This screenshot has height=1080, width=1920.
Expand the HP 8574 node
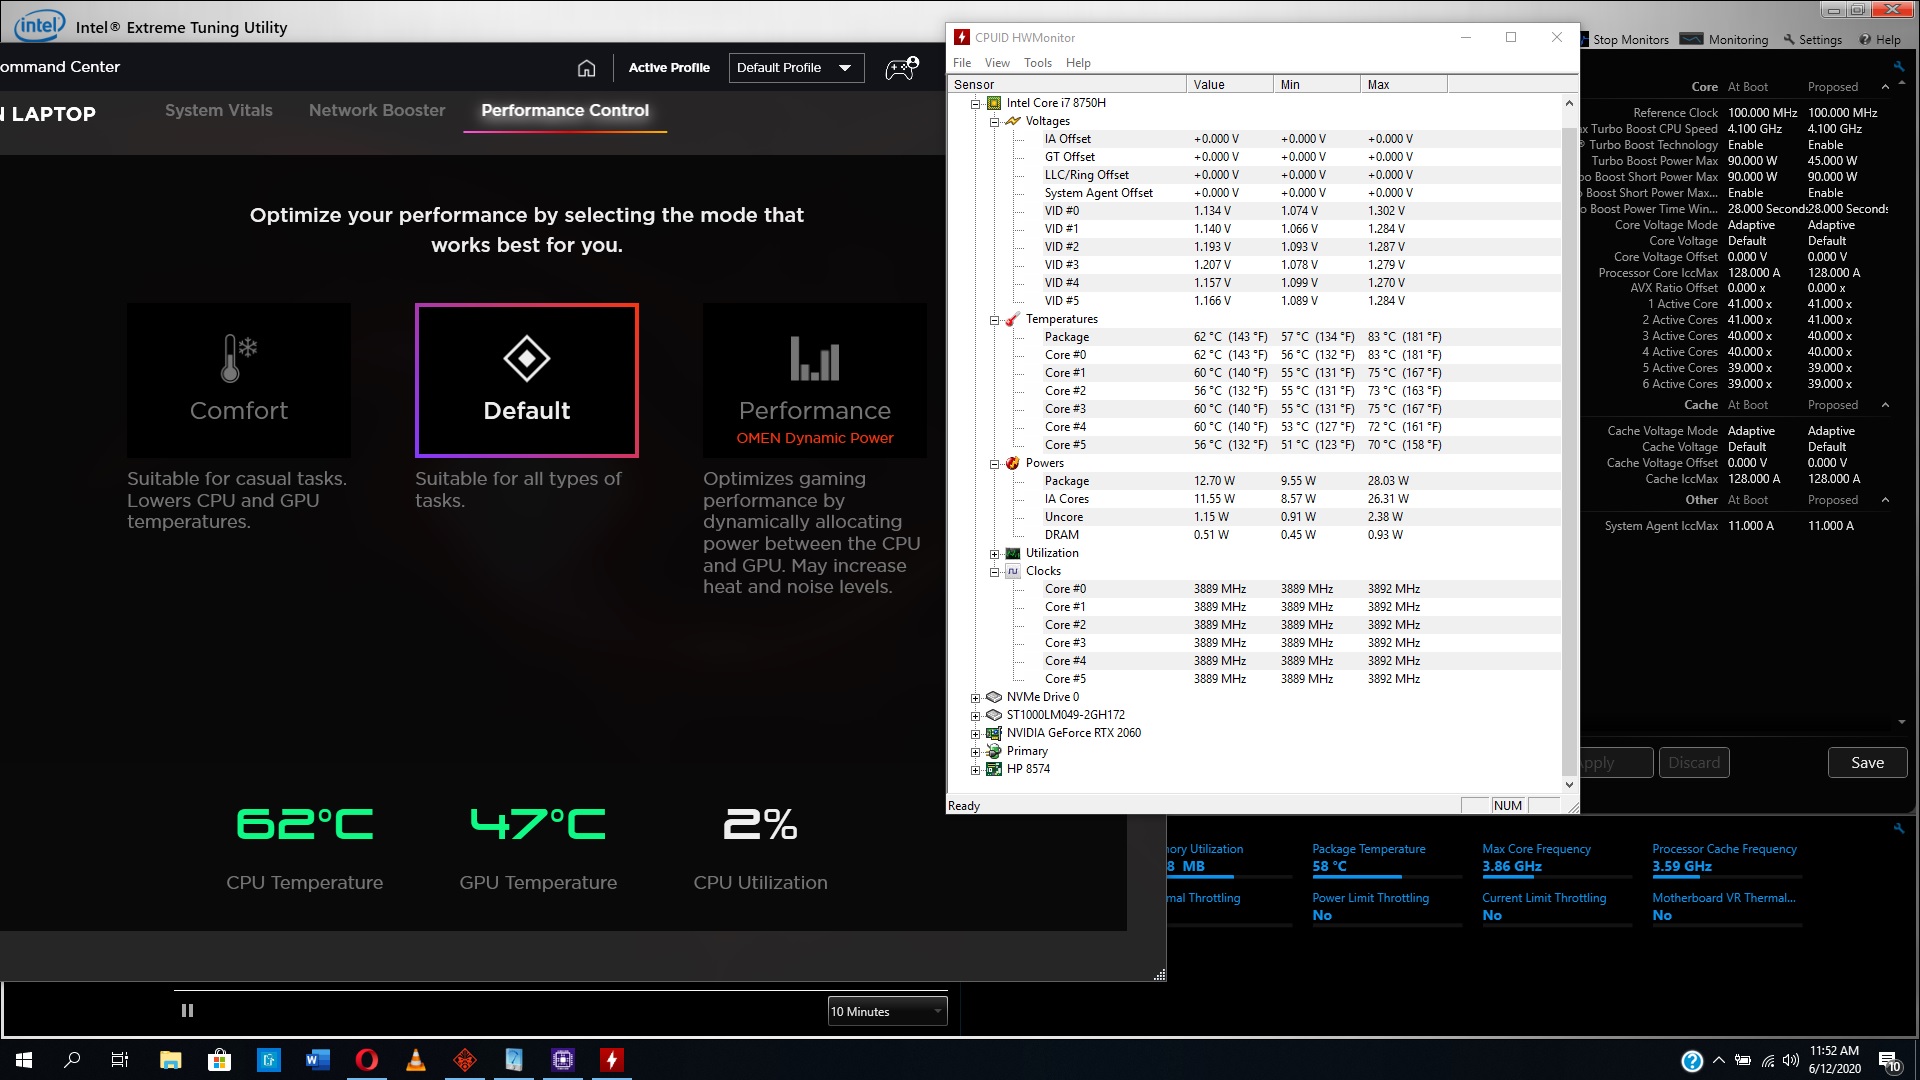(x=975, y=769)
